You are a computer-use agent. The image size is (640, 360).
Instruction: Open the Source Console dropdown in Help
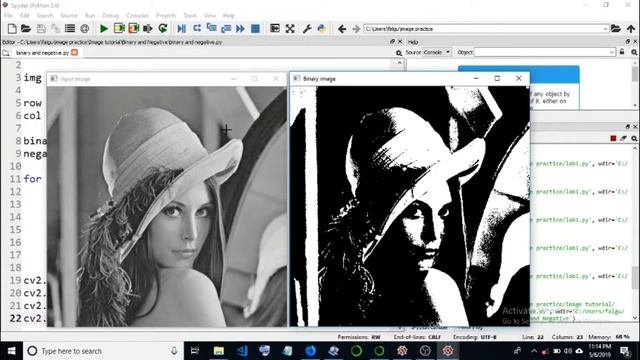[437, 52]
